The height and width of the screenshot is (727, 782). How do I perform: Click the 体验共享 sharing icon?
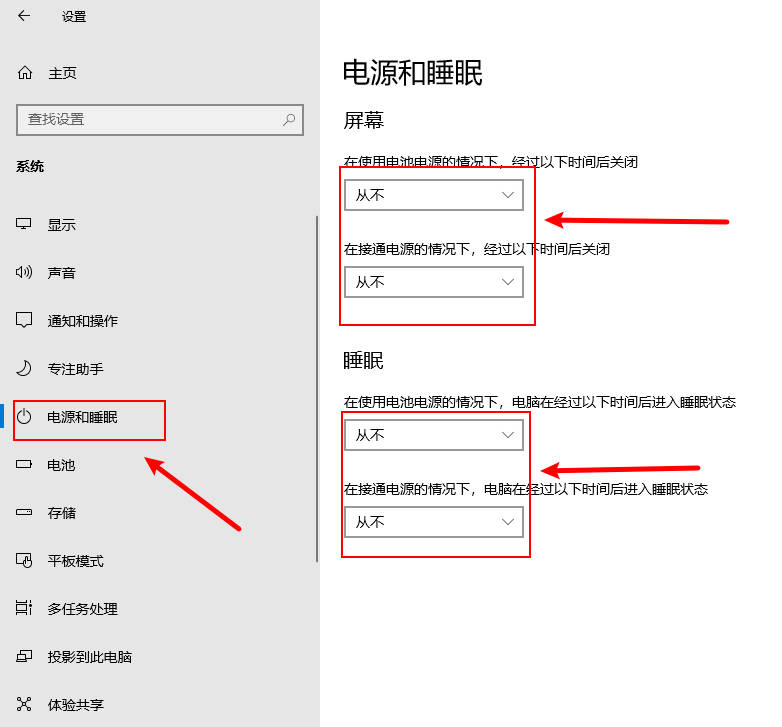click(23, 704)
